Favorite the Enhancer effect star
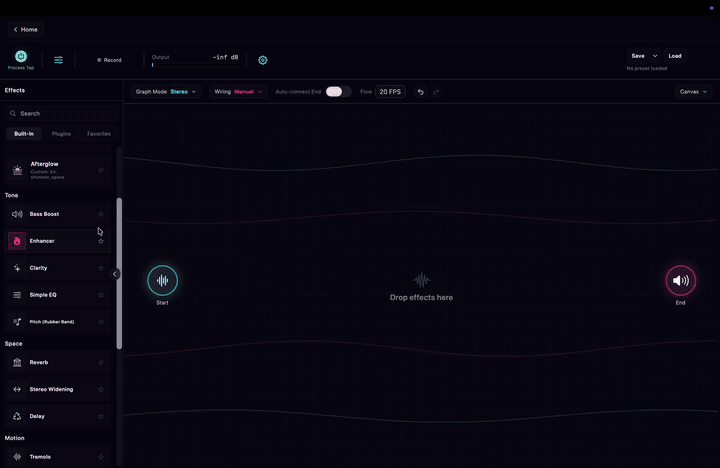 [x=101, y=241]
